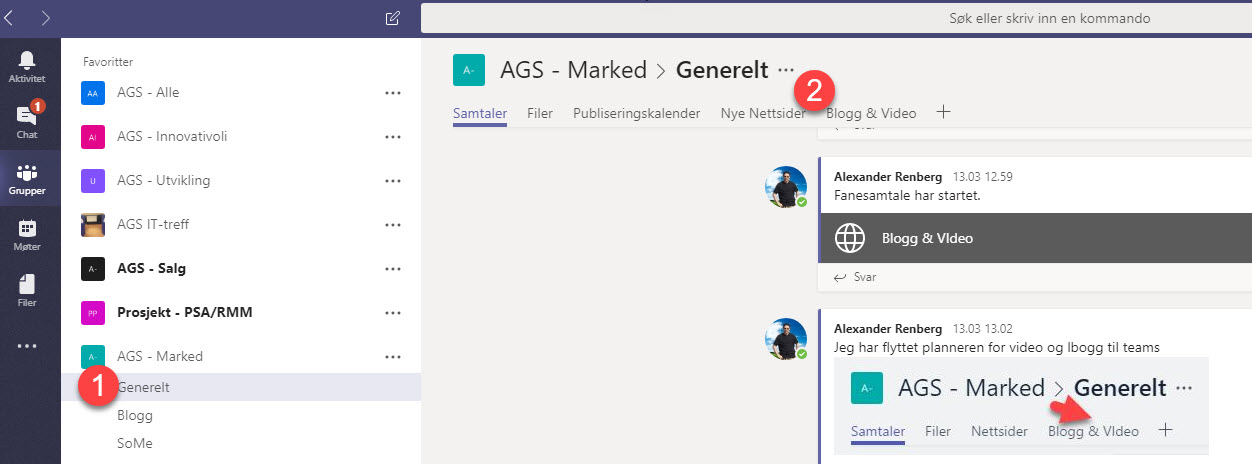Open the Aktivitet bell in sidebar
This screenshot has width=1252, height=464.
(x=27, y=66)
